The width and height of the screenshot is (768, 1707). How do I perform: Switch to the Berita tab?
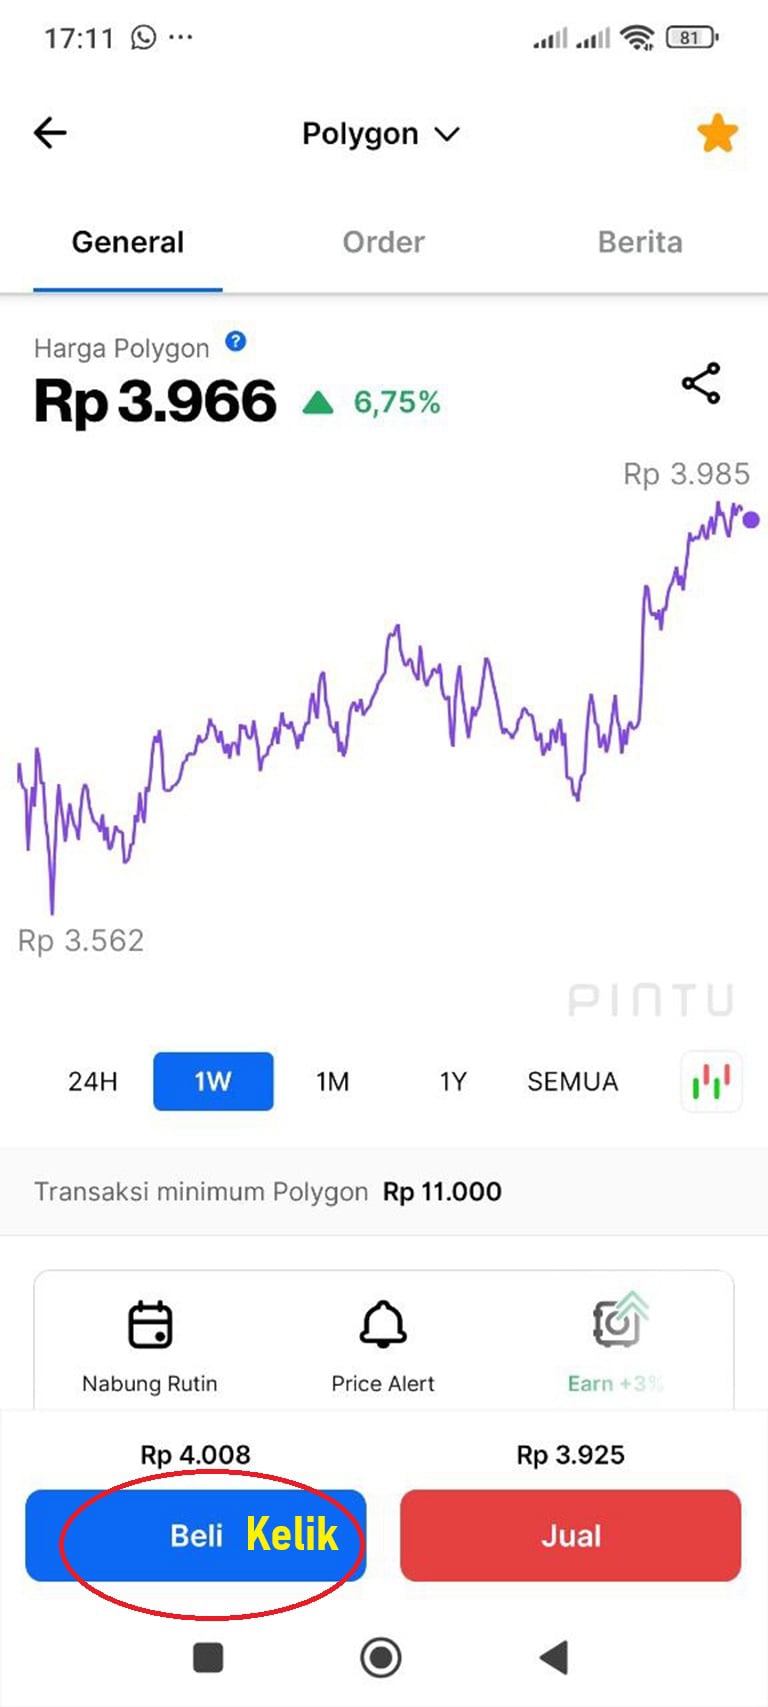640,242
